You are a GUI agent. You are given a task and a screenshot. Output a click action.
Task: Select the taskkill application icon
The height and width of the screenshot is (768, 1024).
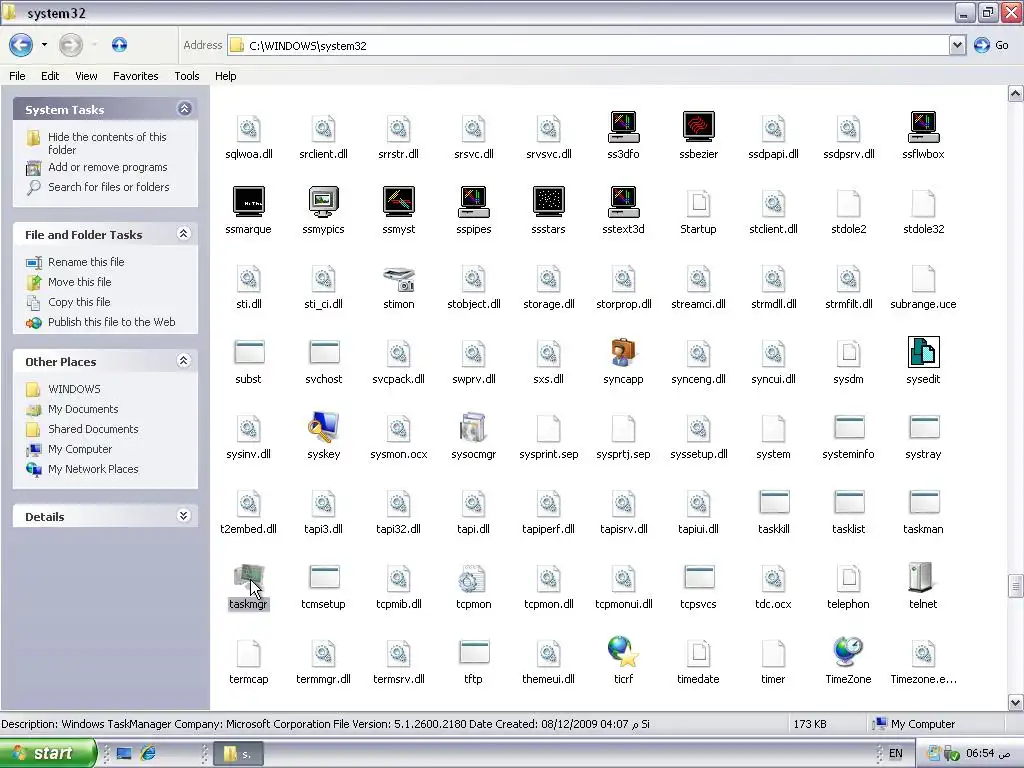774,502
